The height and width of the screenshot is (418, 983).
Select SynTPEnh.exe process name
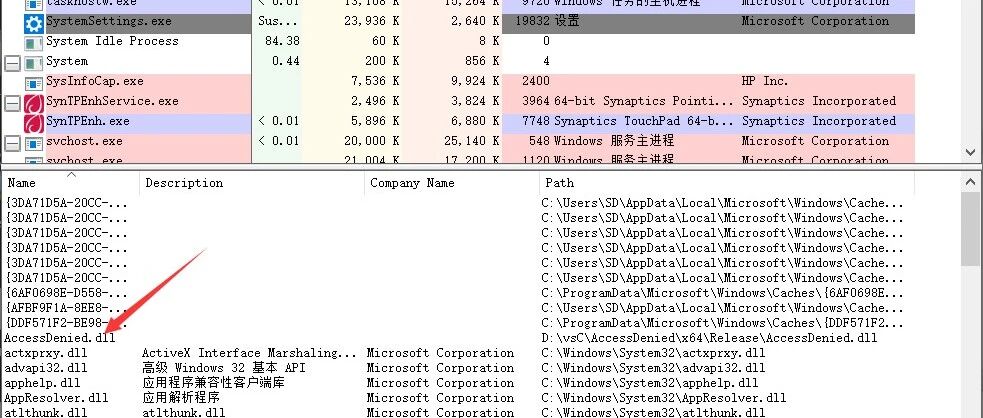[88, 122]
